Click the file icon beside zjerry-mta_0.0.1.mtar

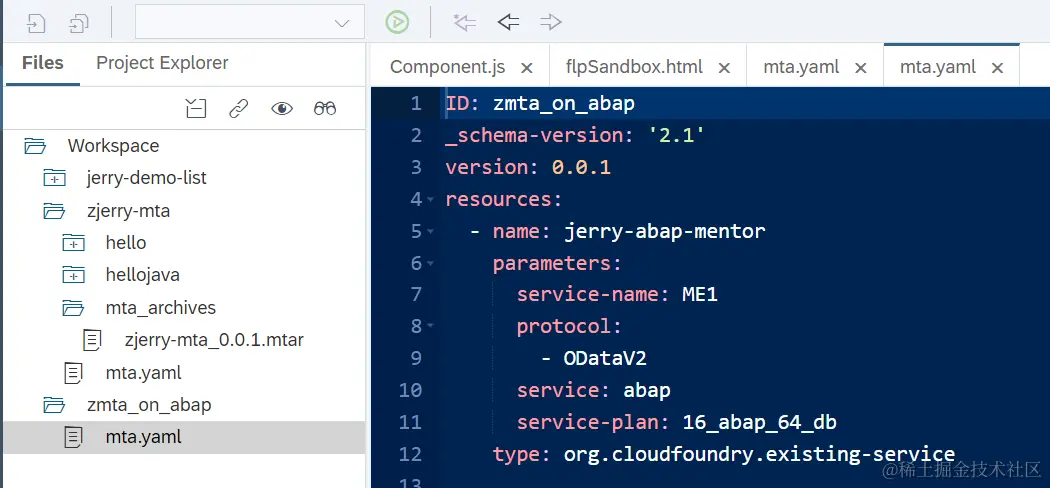click(92, 340)
